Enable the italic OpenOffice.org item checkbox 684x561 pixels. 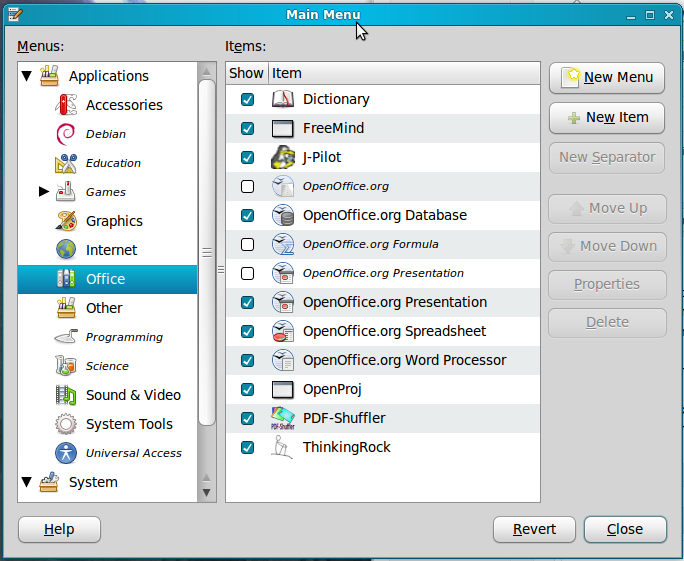pos(247,186)
